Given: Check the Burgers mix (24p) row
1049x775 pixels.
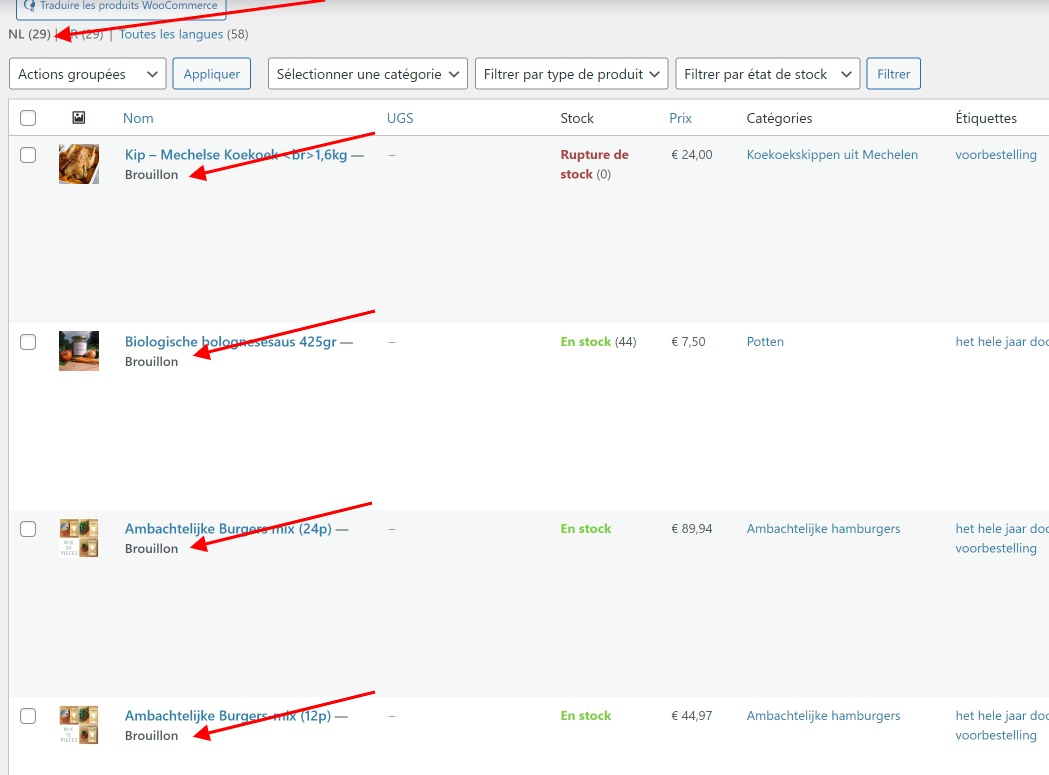Looking at the screenshot, I should tap(28, 529).
